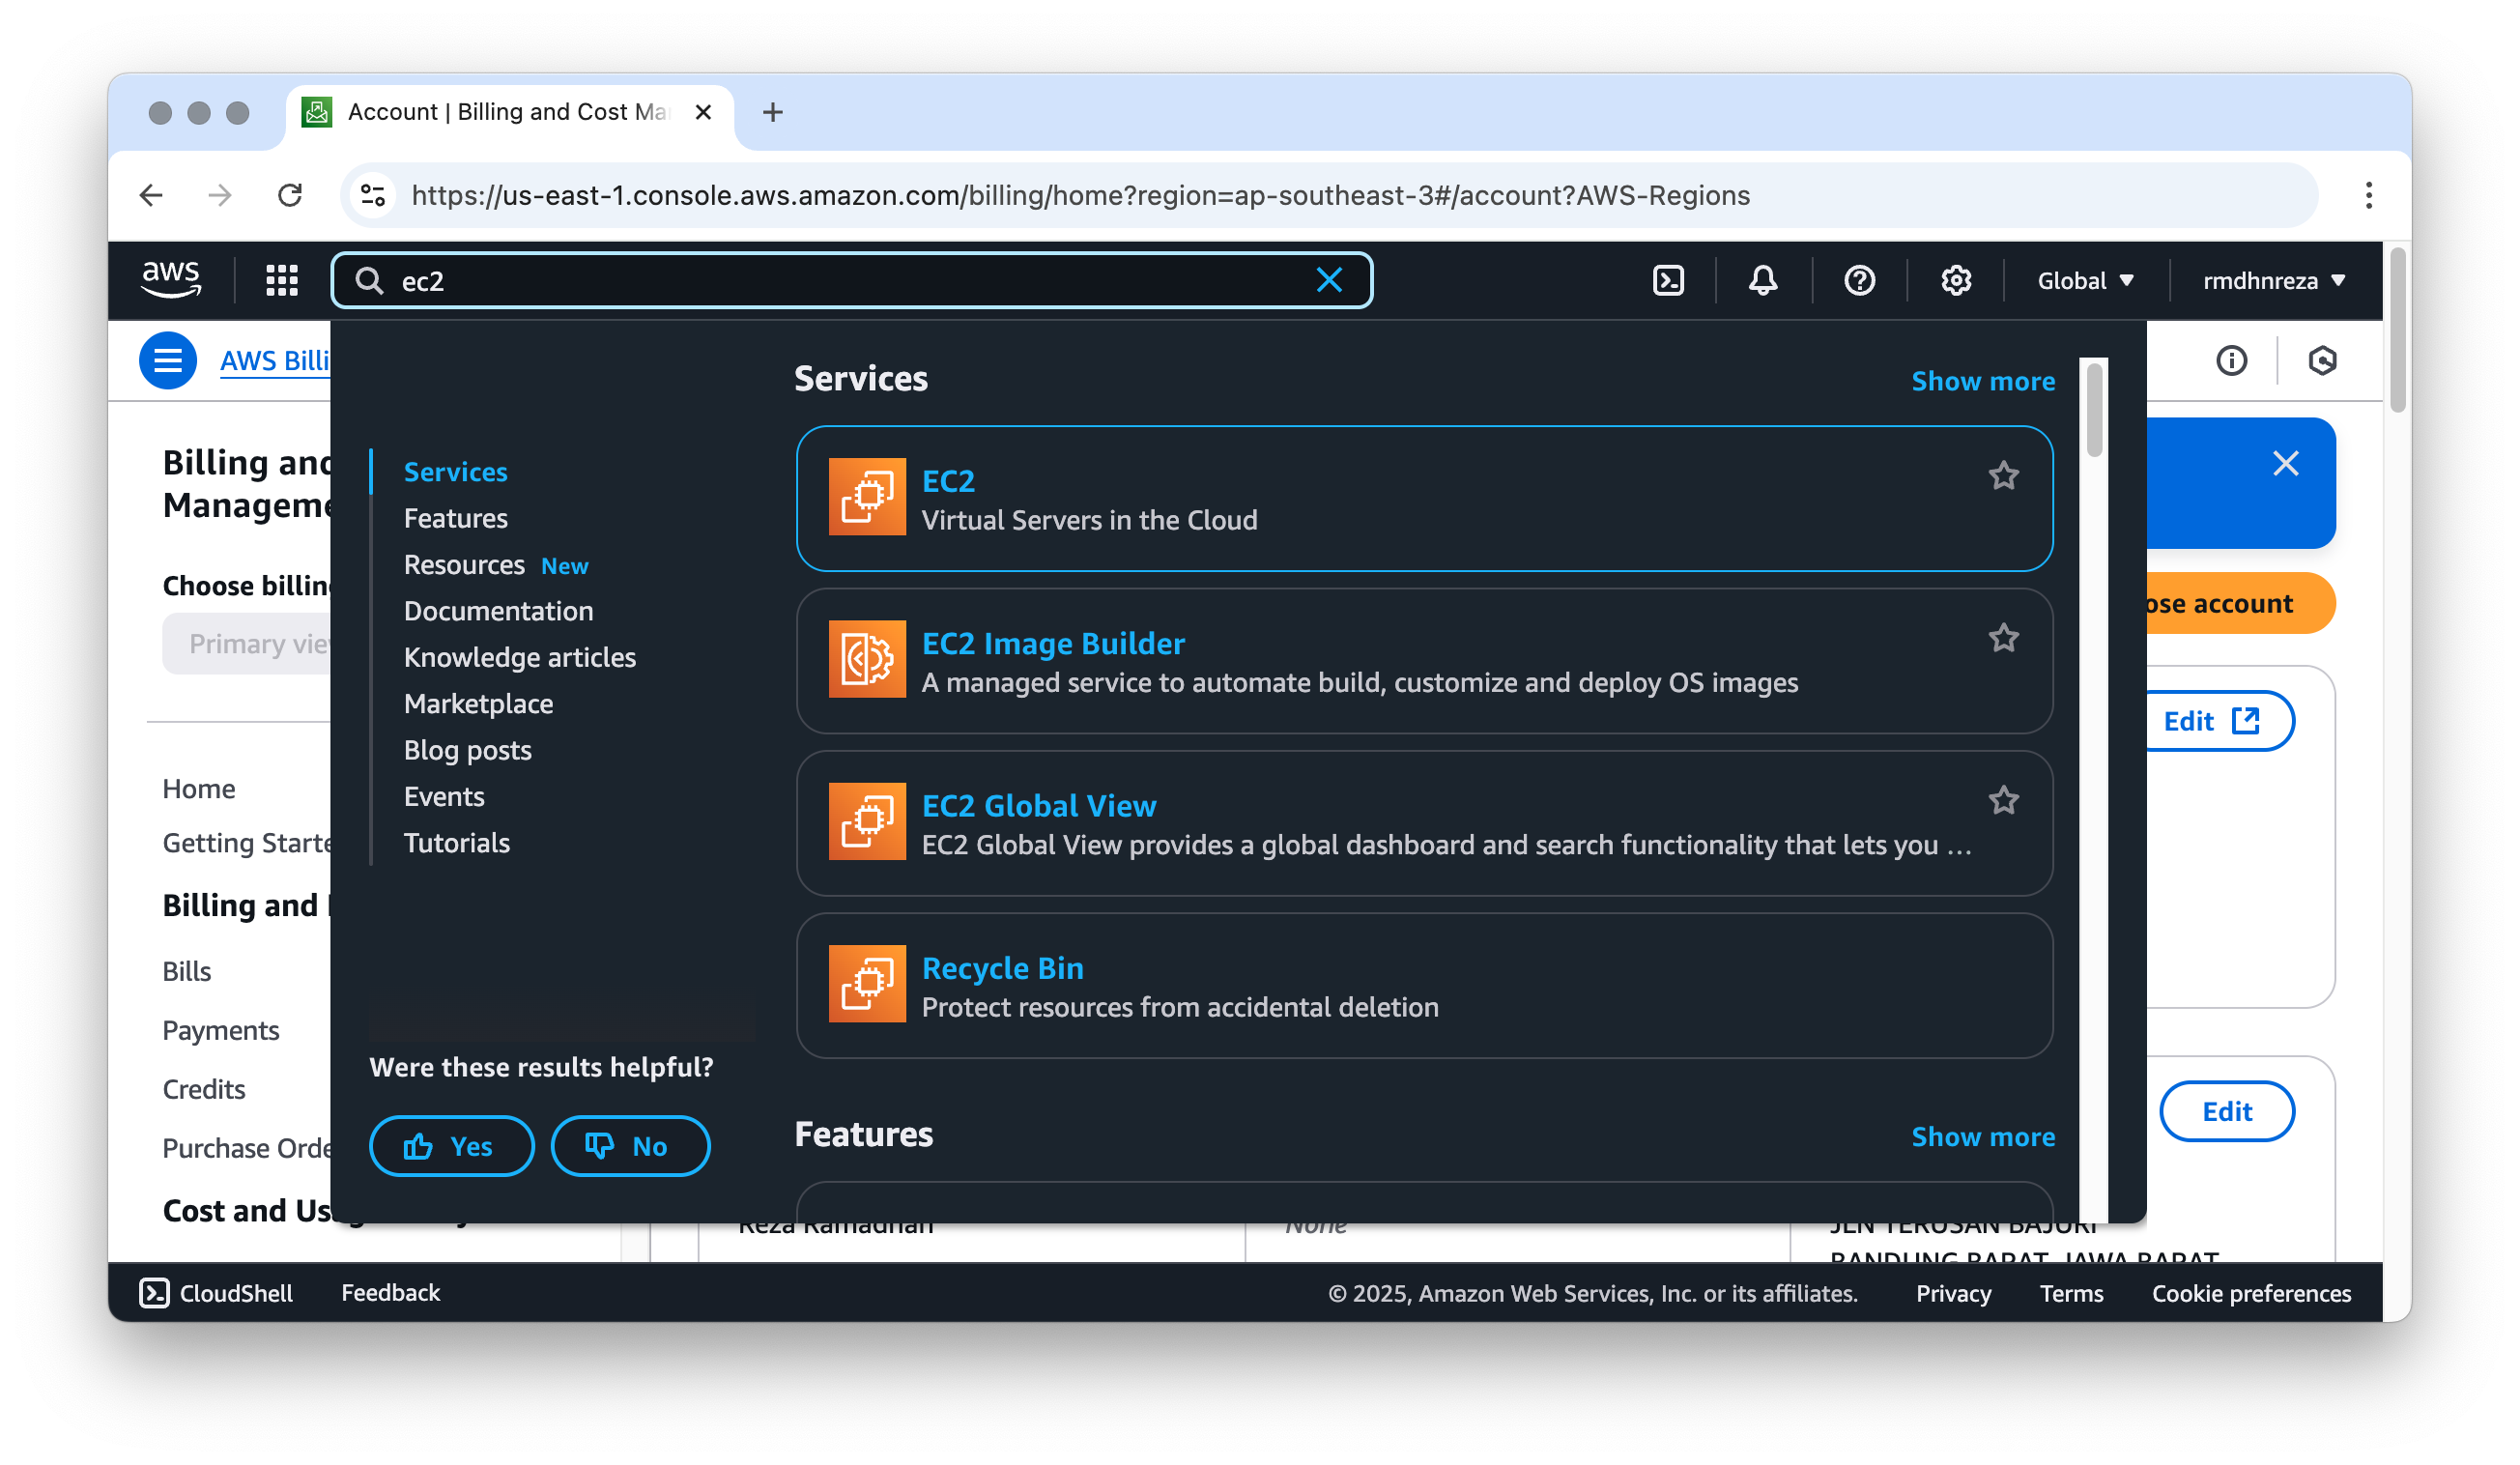Screen dimensions: 2520x1465
Task: Open CloudShell from footer
Action: pos(215,1293)
